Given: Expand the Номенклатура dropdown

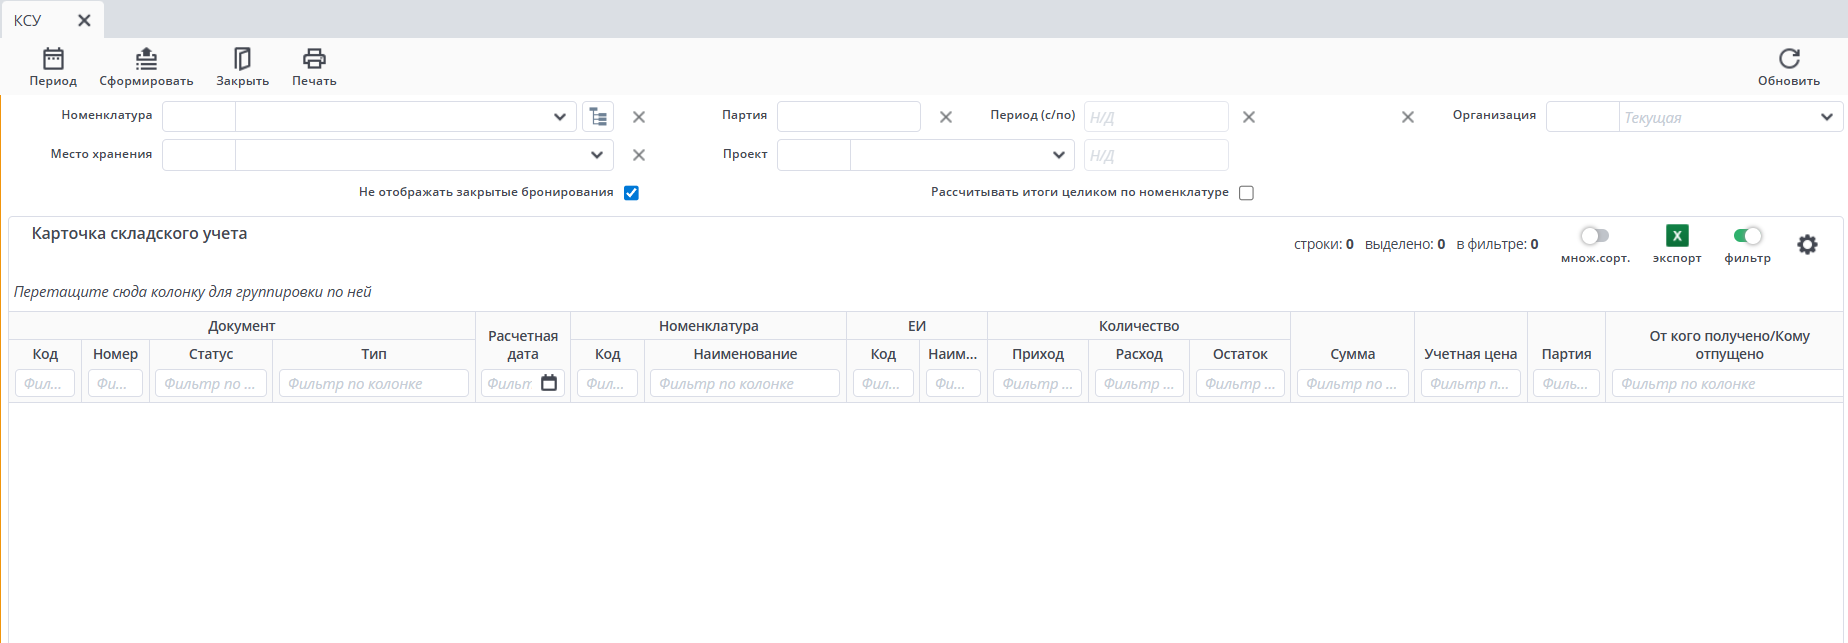Looking at the screenshot, I should (559, 117).
